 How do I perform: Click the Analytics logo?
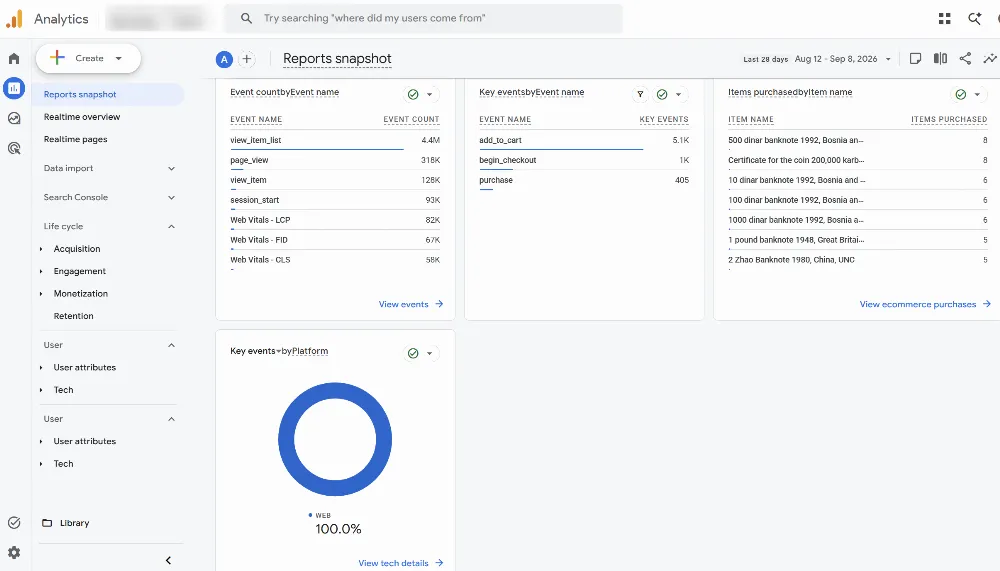coord(14,19)
